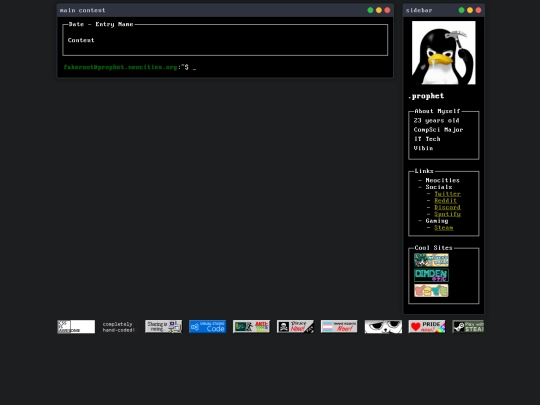Click green dot in sidebar titlebar
Screen dimensions: 540x405
tap(461, 10)
